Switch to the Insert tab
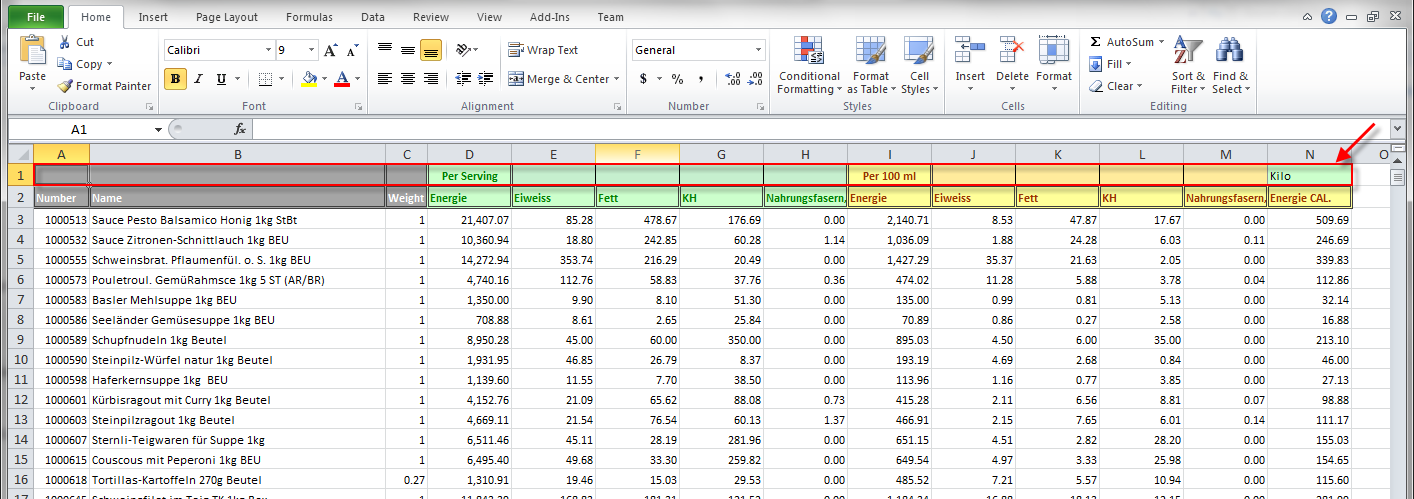Image resolution: width=1414 pixels, height=499 pixels. pyautogui.click(x=153, y=17)
